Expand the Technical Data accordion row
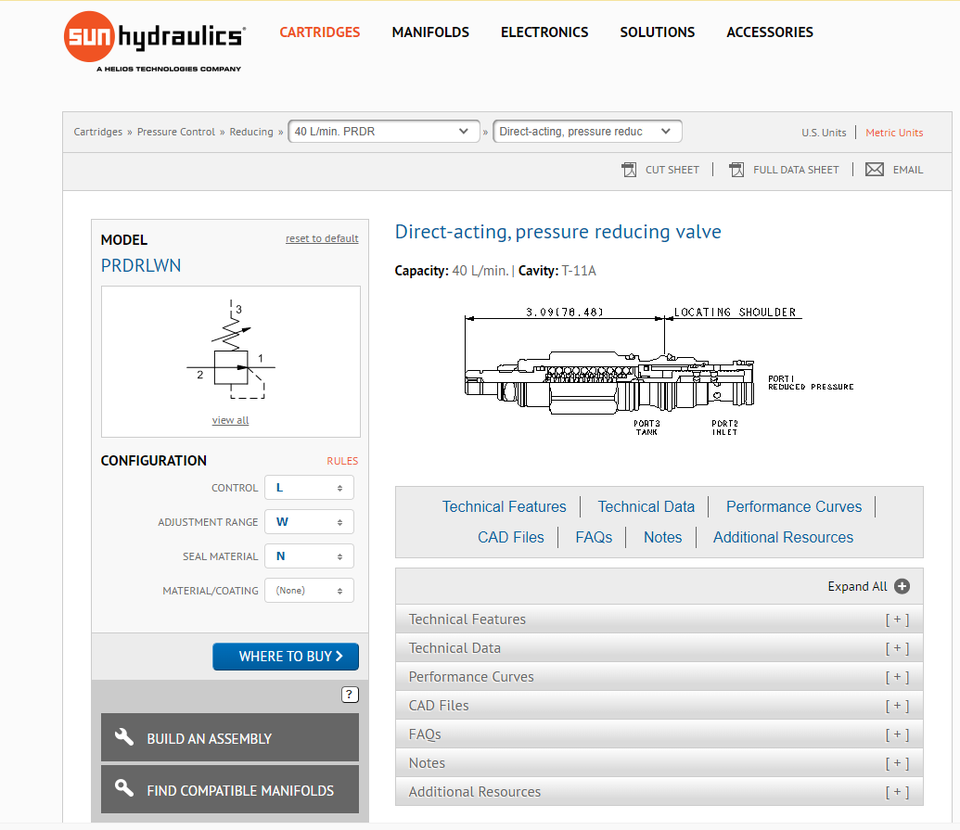 (x=659, y=648)
